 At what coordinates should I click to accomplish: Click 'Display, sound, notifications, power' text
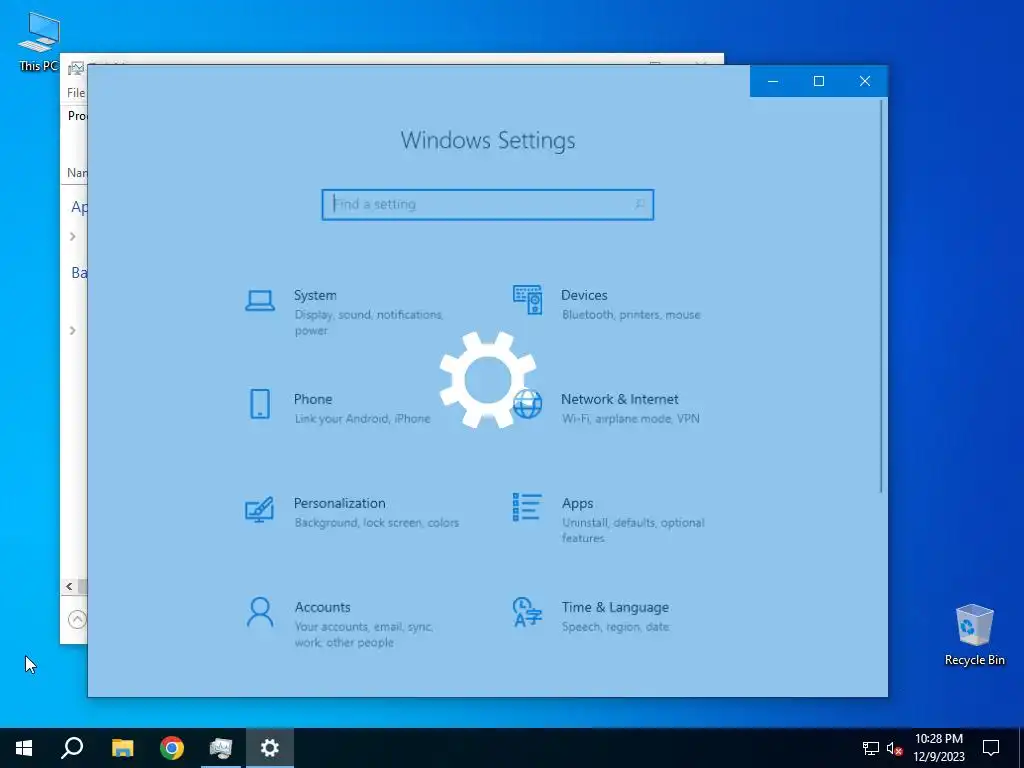coord(368,323)
